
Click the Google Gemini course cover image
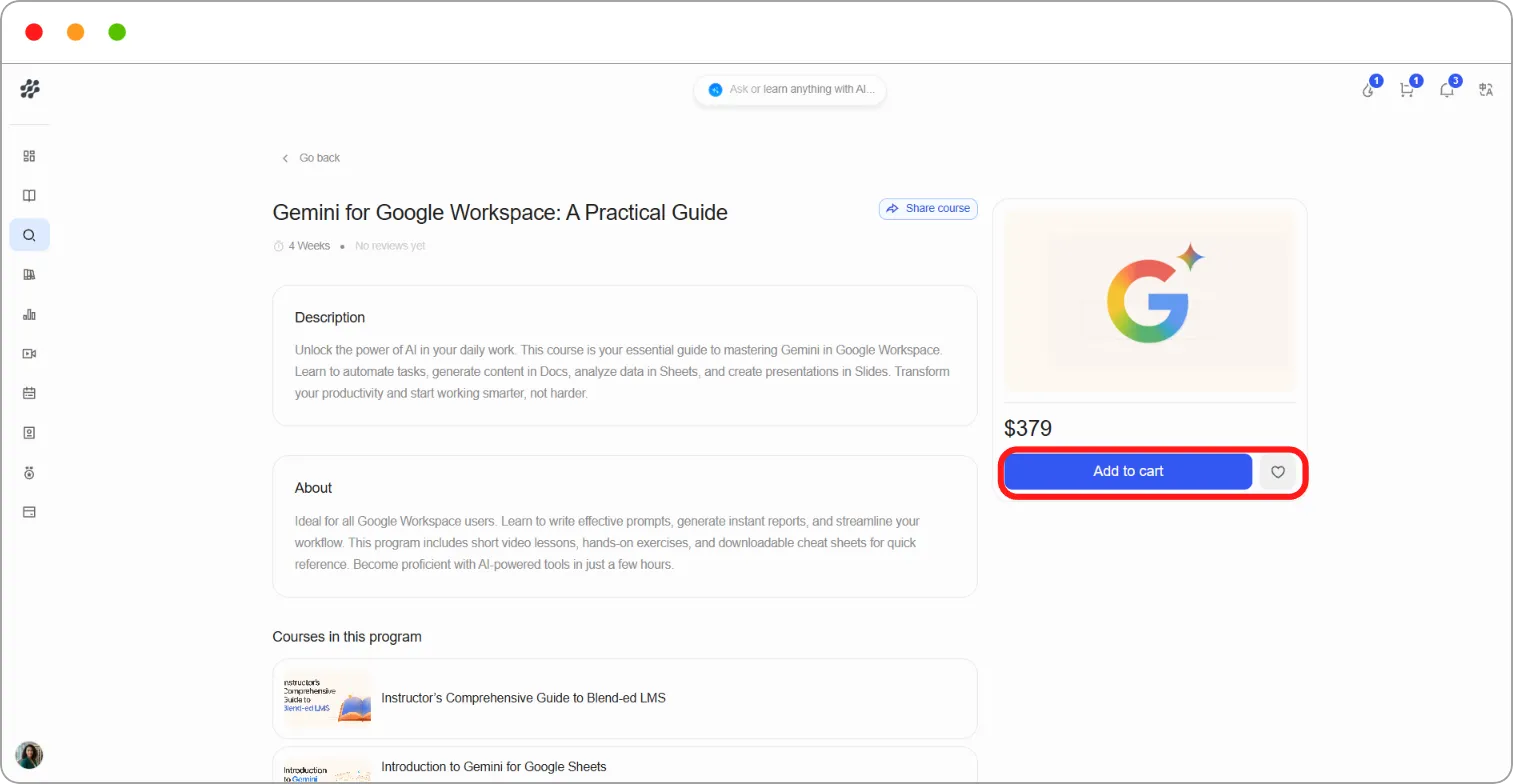click(x=1150, y=301)
